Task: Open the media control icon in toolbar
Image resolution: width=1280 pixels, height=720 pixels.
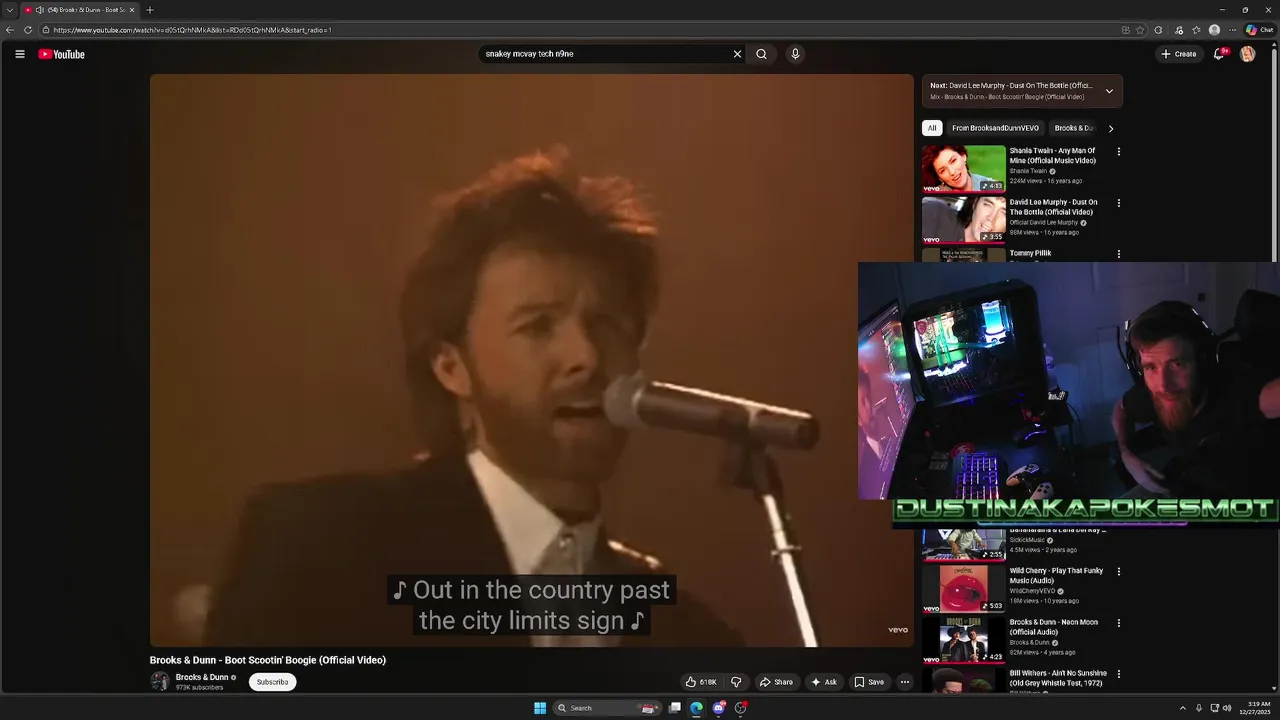Action: 1179,30
